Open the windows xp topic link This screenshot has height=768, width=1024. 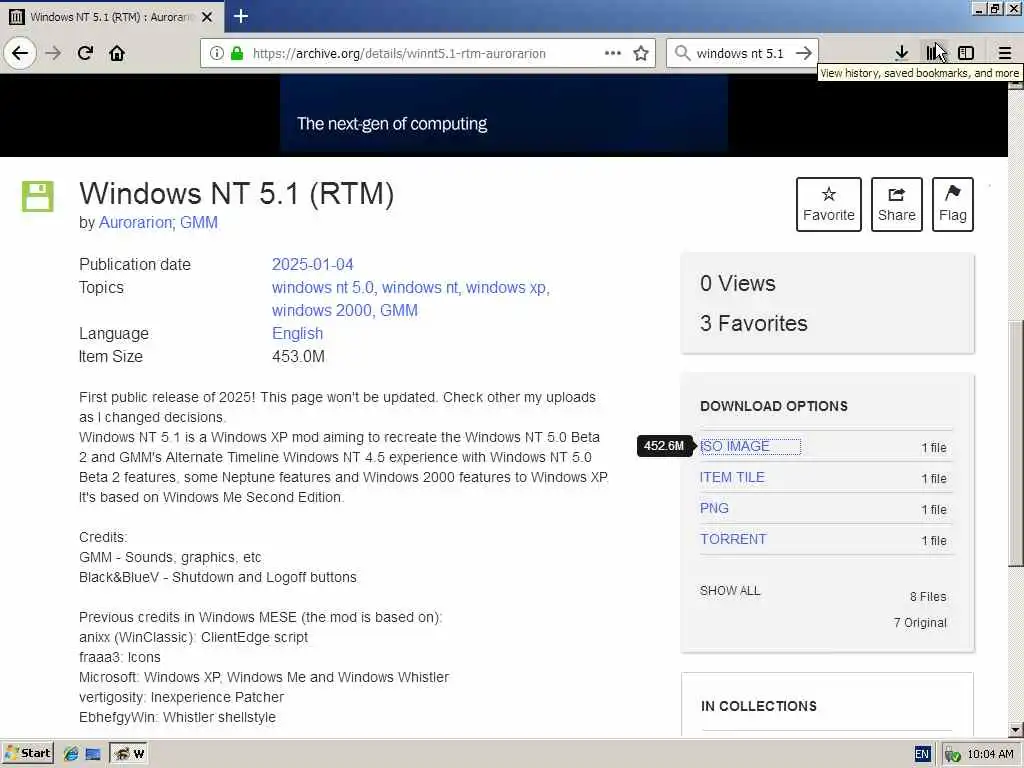pos(506,287)
